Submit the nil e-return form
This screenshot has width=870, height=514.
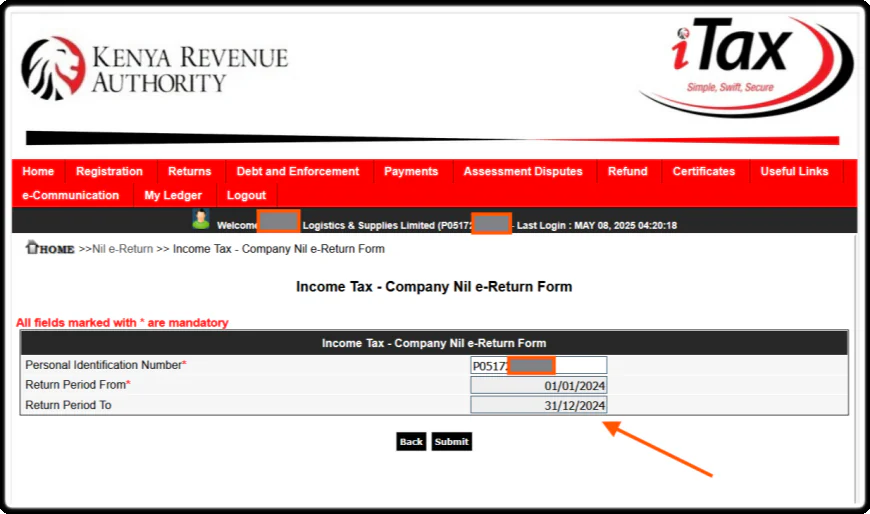452,442
